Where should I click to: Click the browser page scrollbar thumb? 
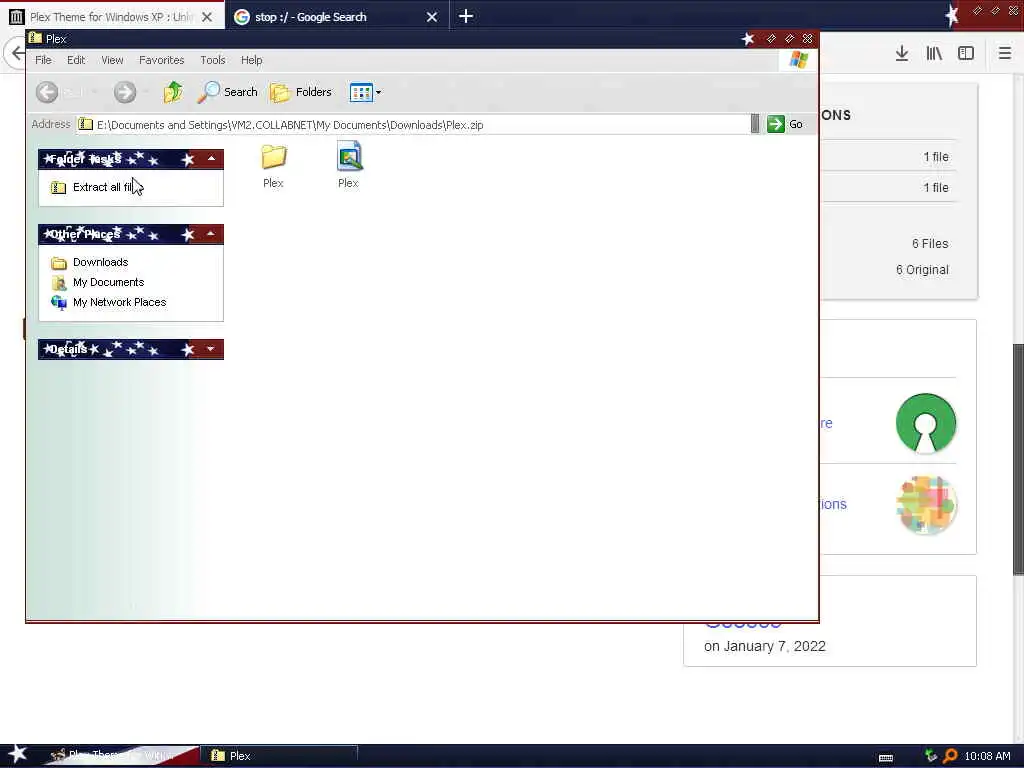coord(1018,458)
